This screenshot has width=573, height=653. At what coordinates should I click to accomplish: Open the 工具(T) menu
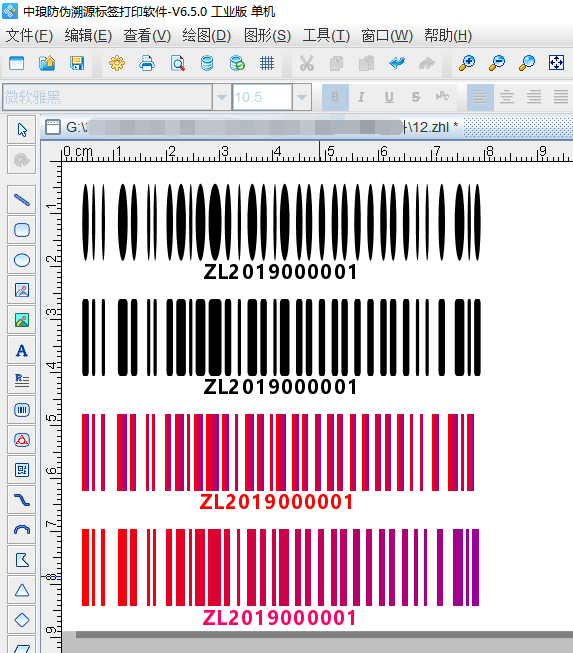tap(326, 36)
